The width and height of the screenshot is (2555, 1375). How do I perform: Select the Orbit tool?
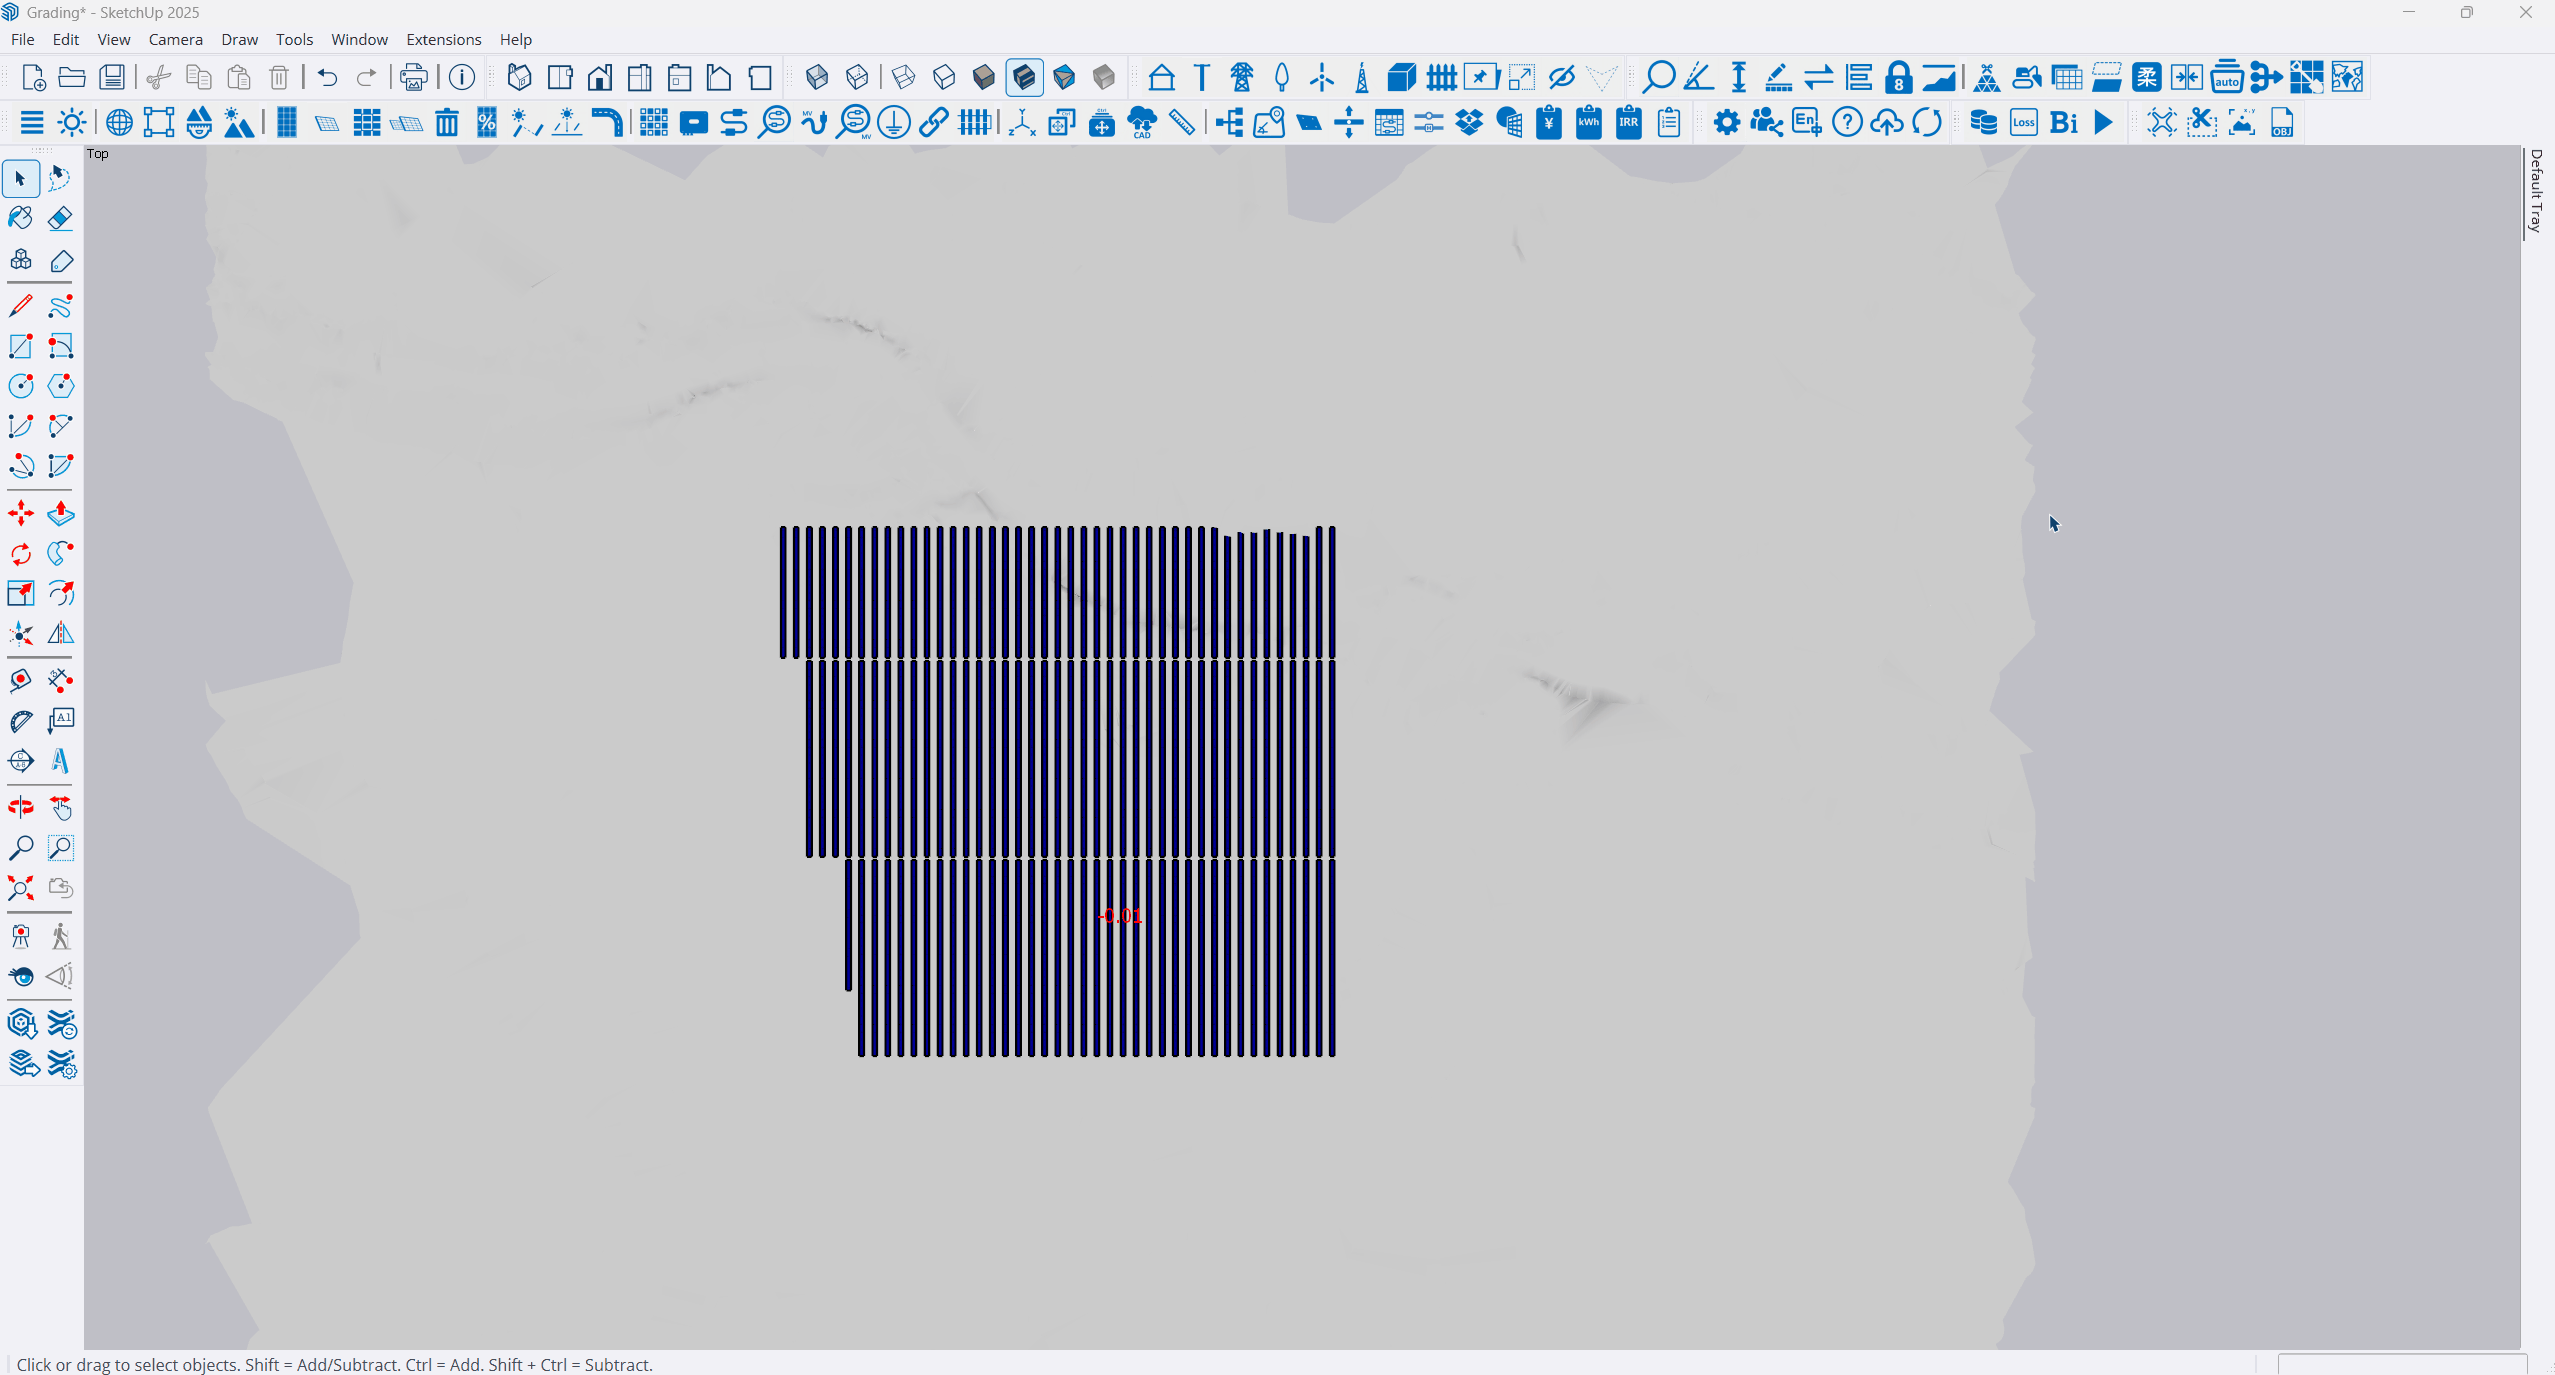(x=20, y=808)
